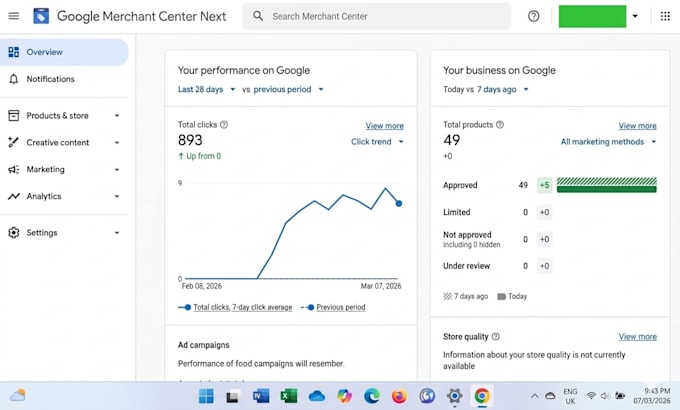Open Microsoft Edge from taskbar
680x410 pixels.
tap(372, 396)
